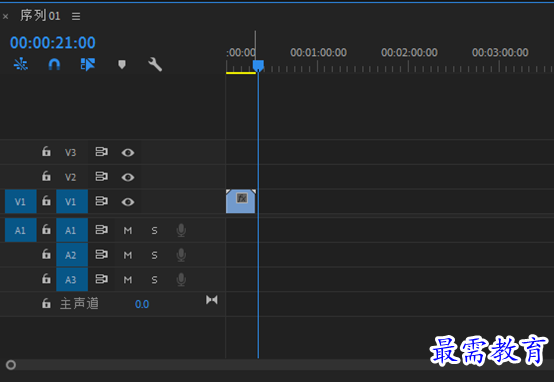Viewport: 554px width, 382px height.
Task: Toggle sync lock on track A3
Action: 101,280
